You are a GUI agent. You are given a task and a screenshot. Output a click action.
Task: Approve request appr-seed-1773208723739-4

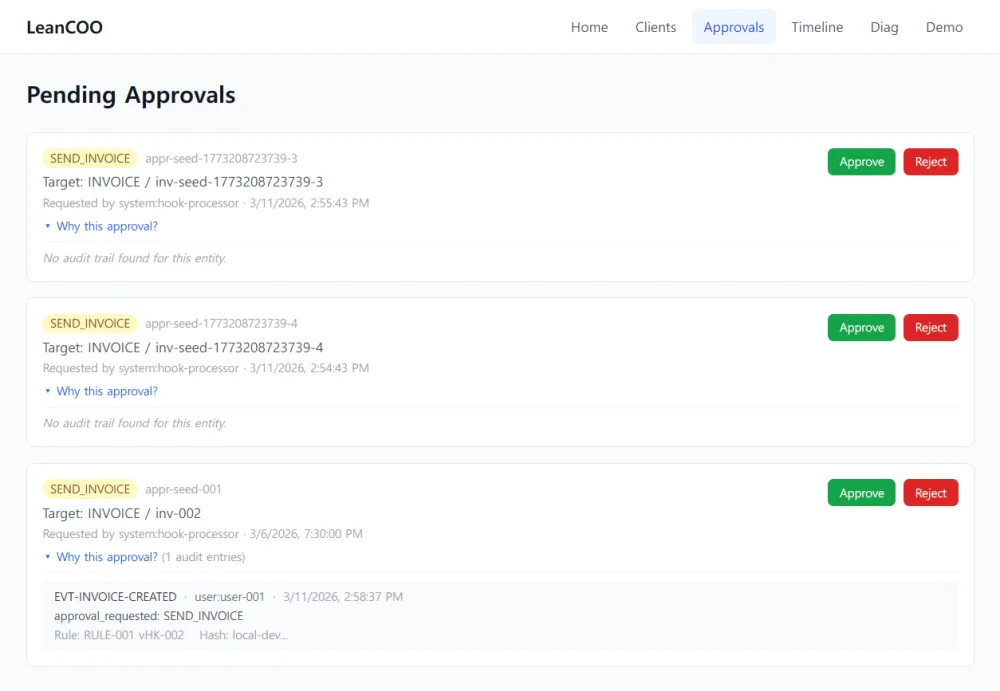(861, 327)
